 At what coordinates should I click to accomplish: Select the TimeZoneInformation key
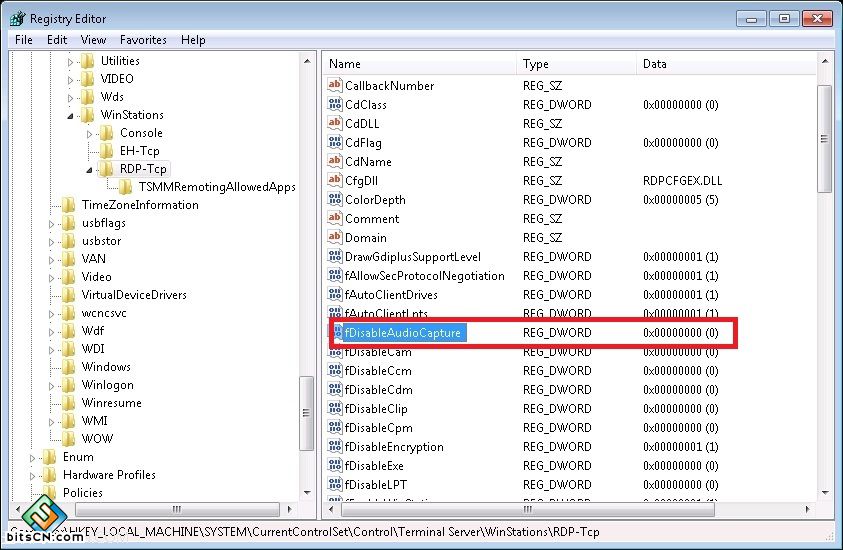(x=140, y=205)
